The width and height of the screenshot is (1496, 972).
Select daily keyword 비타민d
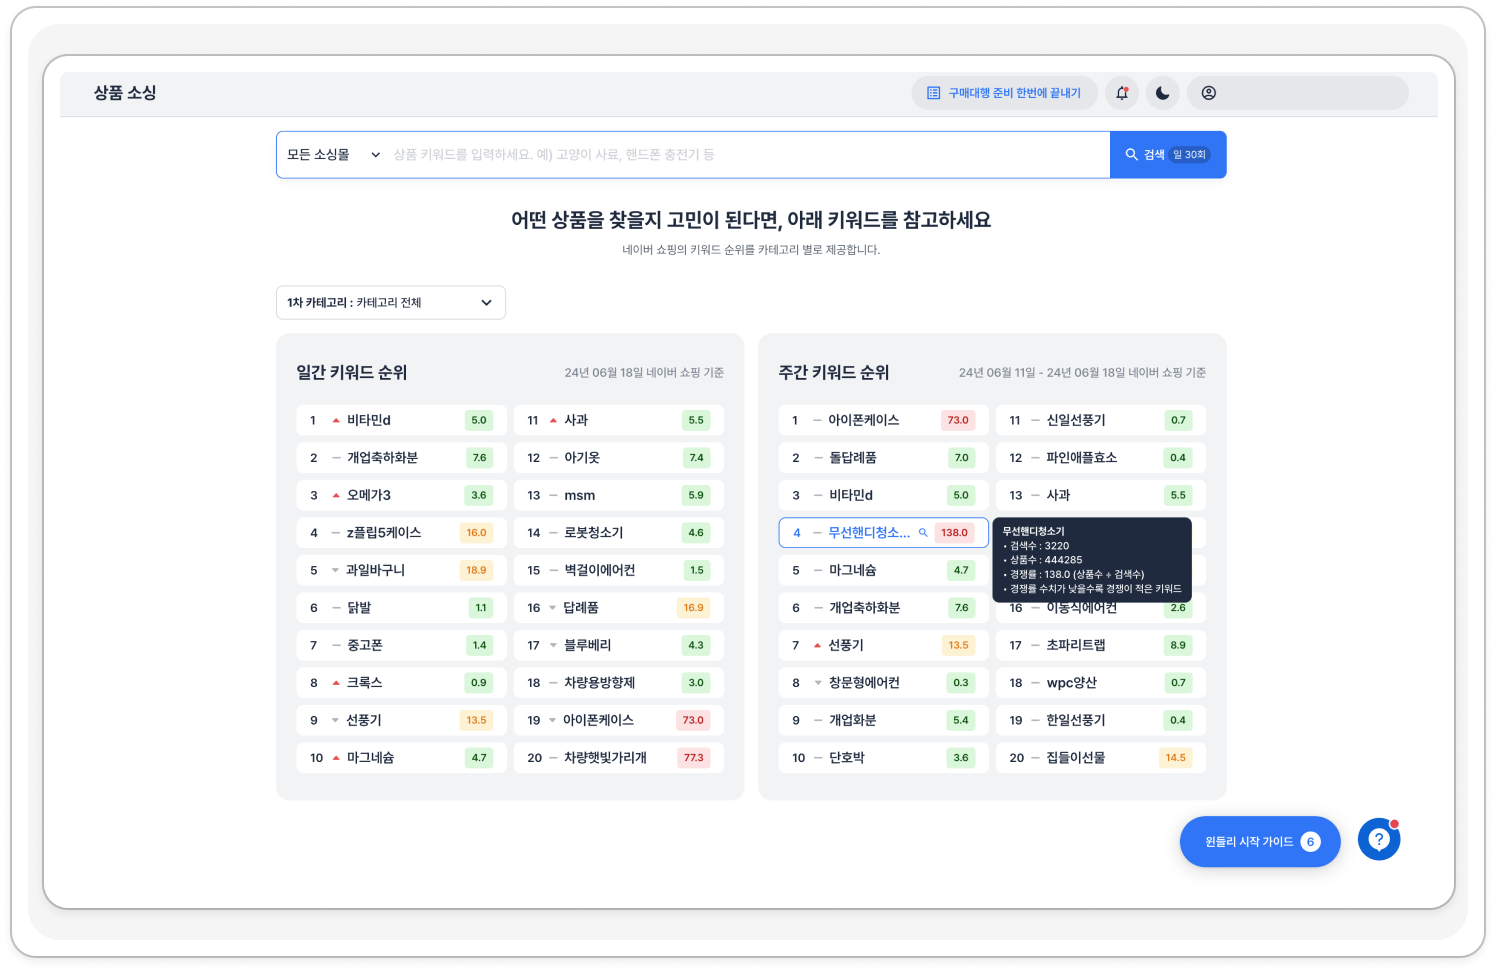point(402,421)
